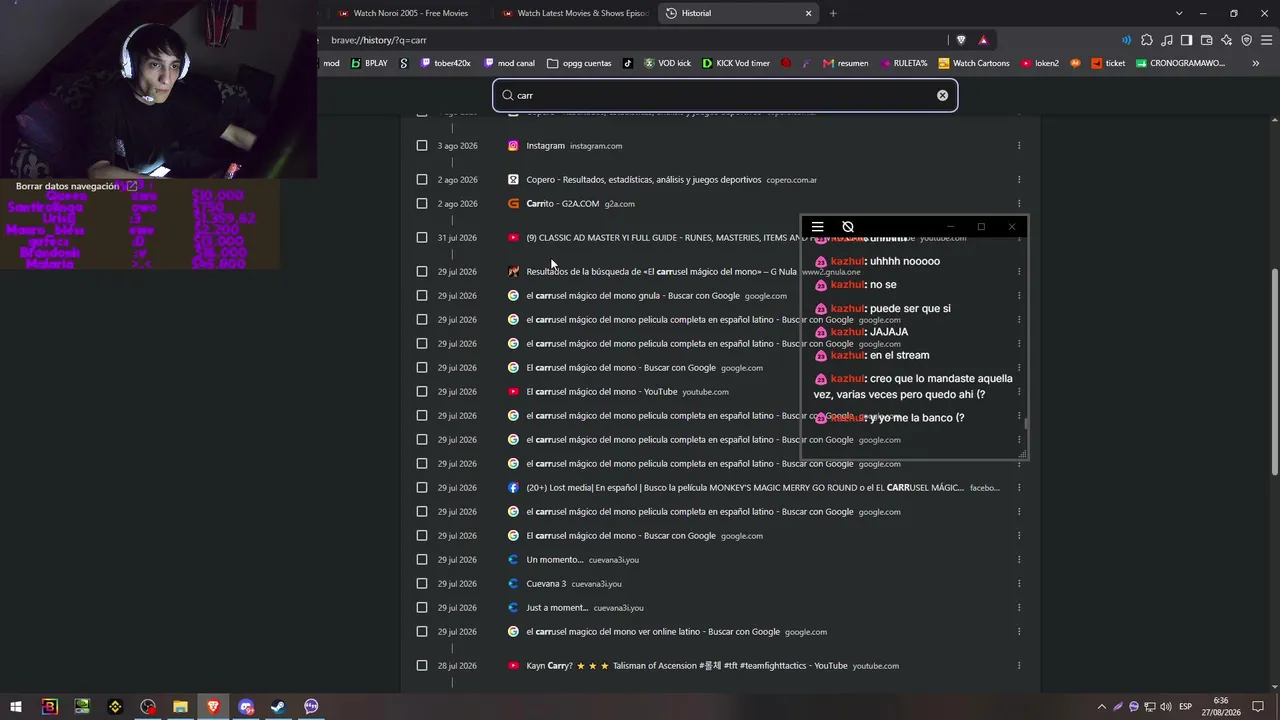Open the Windows notification center icon
The width and height of the screenshot is (1280, 720).
1258,707
